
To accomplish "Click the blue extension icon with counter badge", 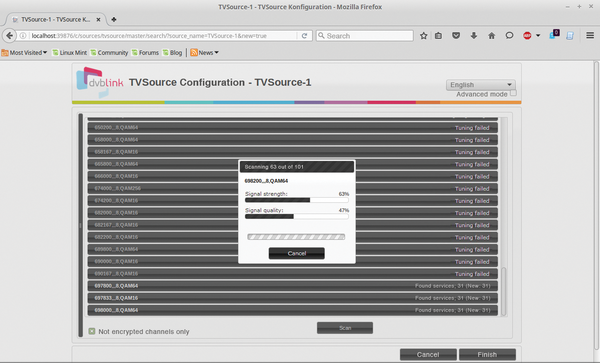I will coord(554,34).
